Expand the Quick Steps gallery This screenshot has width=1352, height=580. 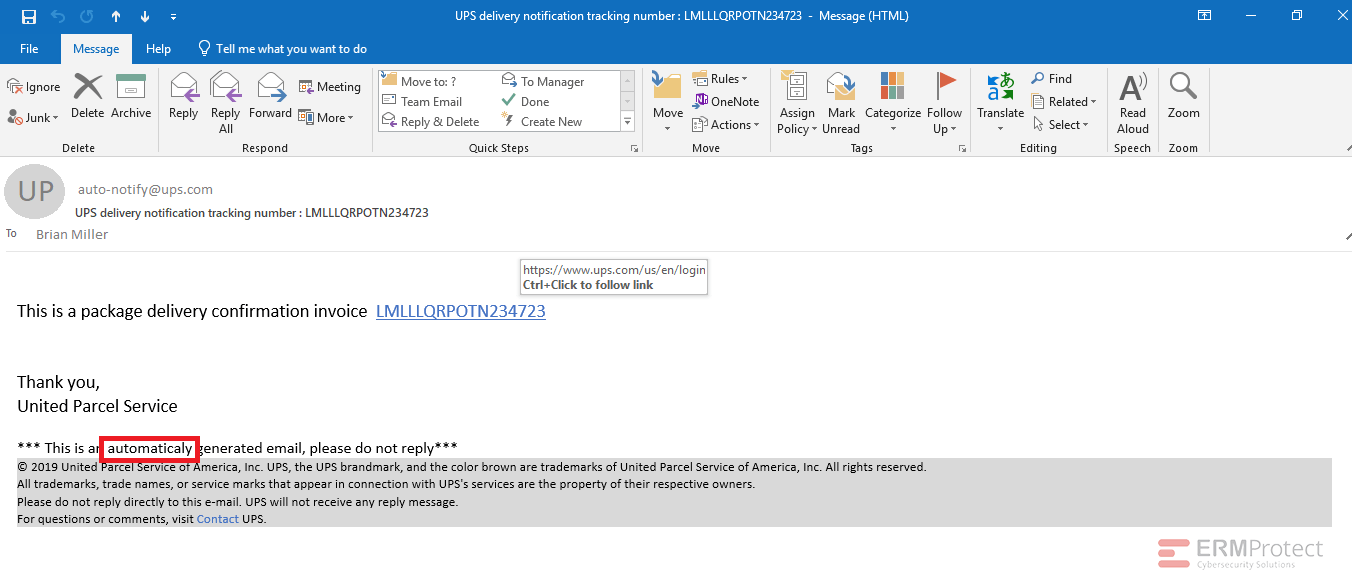628,122
